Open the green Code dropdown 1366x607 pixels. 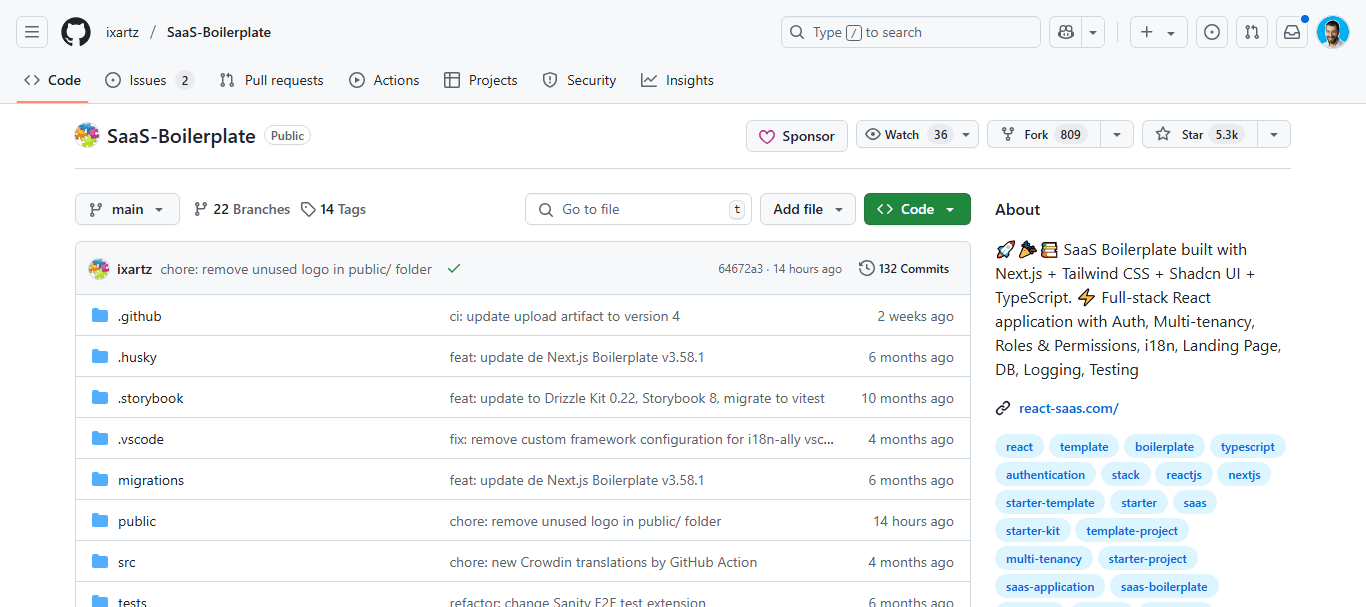click(x=917, y=209)
